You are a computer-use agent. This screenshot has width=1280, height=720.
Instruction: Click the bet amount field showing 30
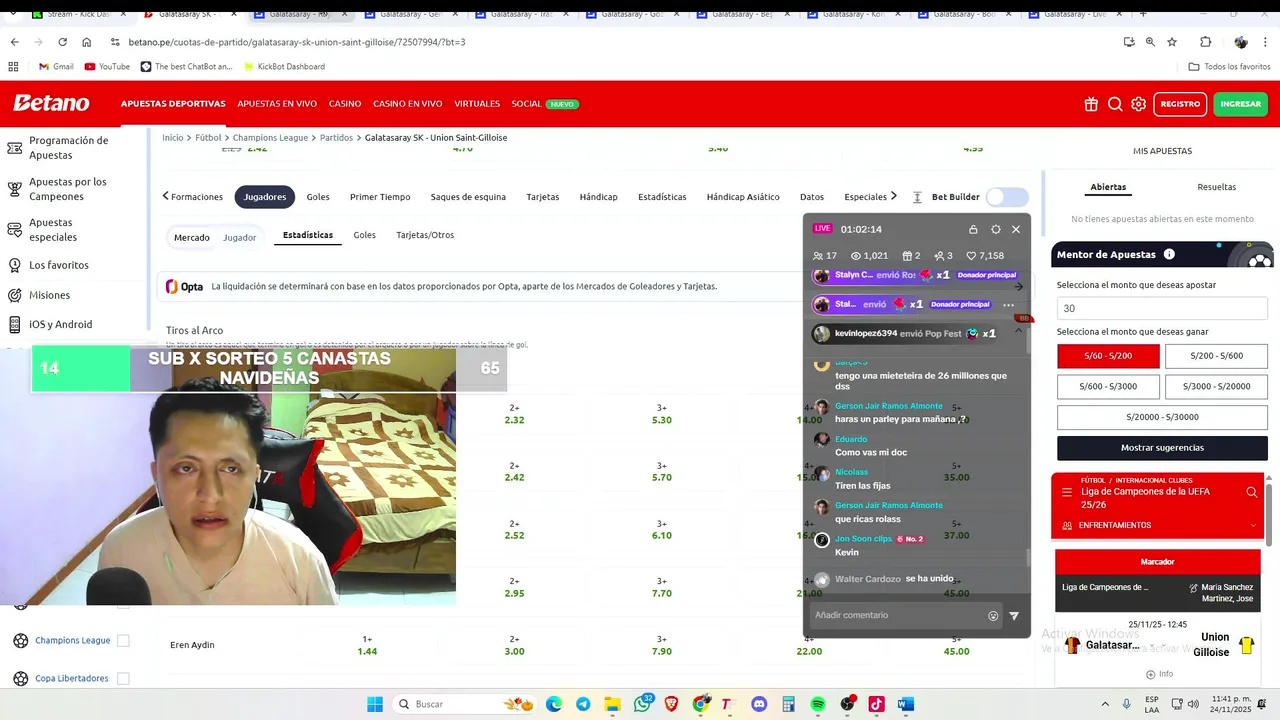pyautogui.click(x=1162, y=309)
